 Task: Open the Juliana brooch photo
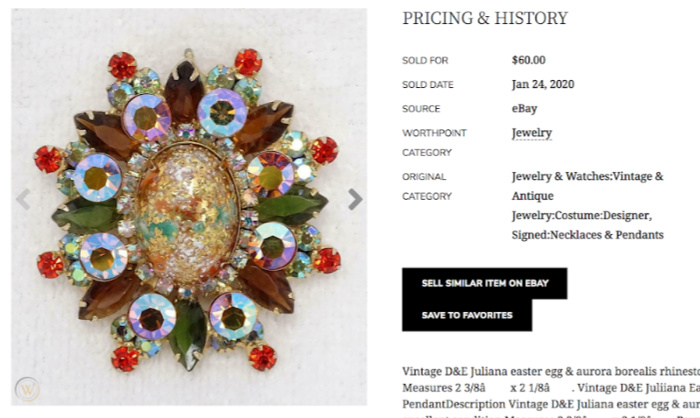point(188,209)
